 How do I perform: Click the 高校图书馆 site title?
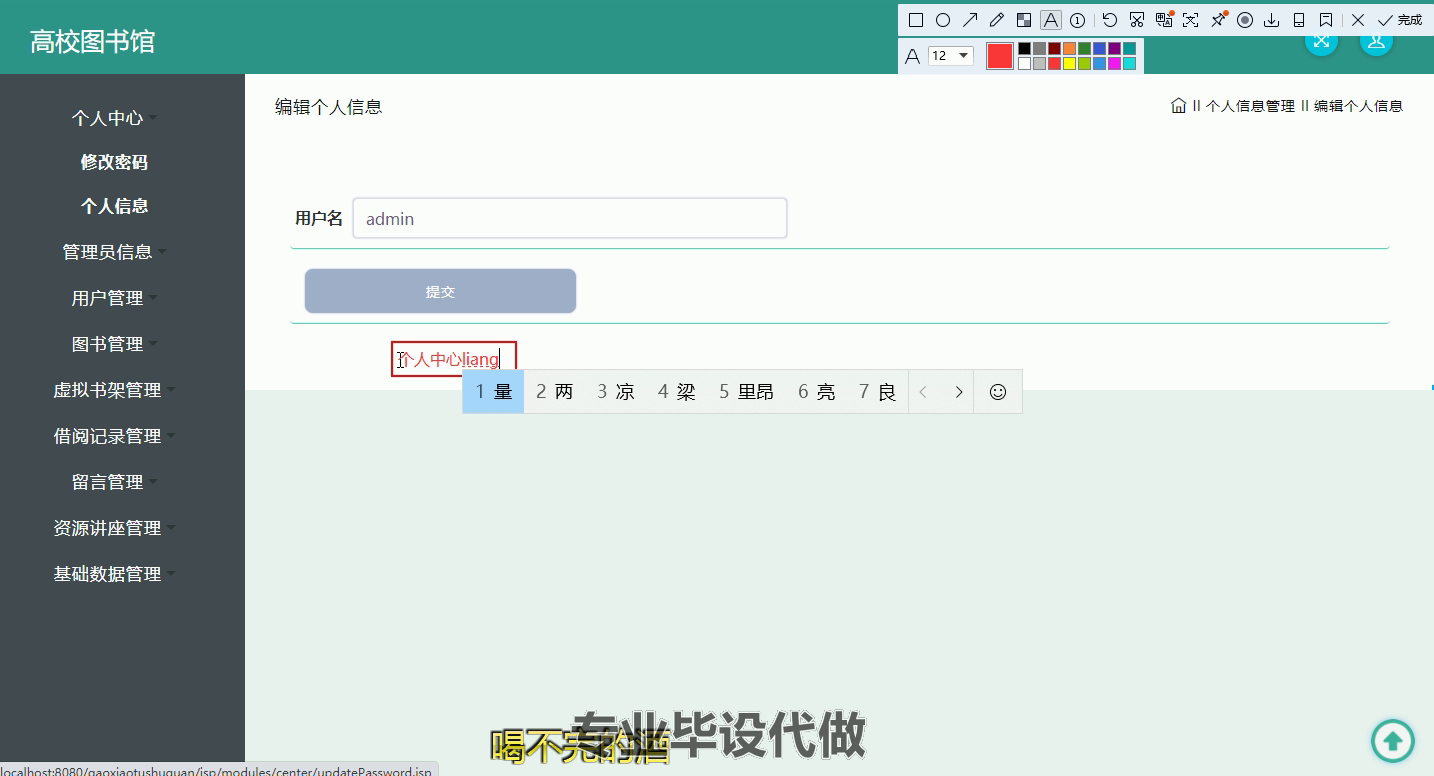point(92,41)
